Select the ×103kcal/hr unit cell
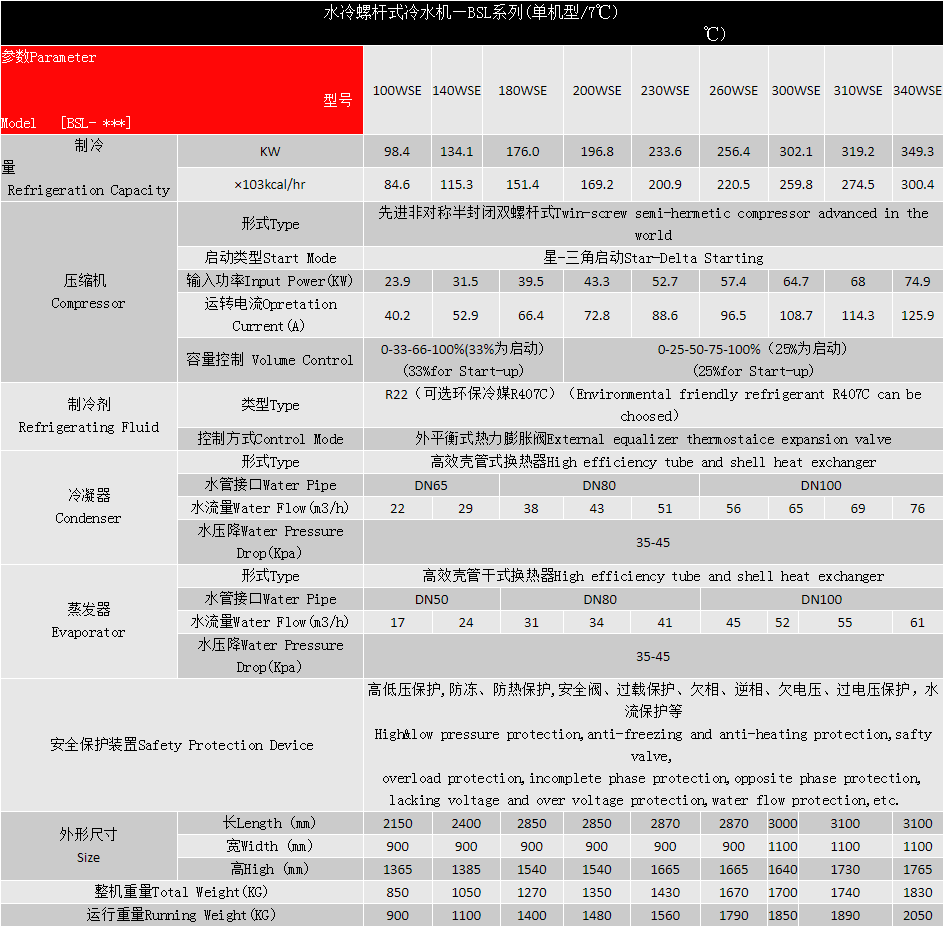The image size is (944, 927). click(270, 185)
